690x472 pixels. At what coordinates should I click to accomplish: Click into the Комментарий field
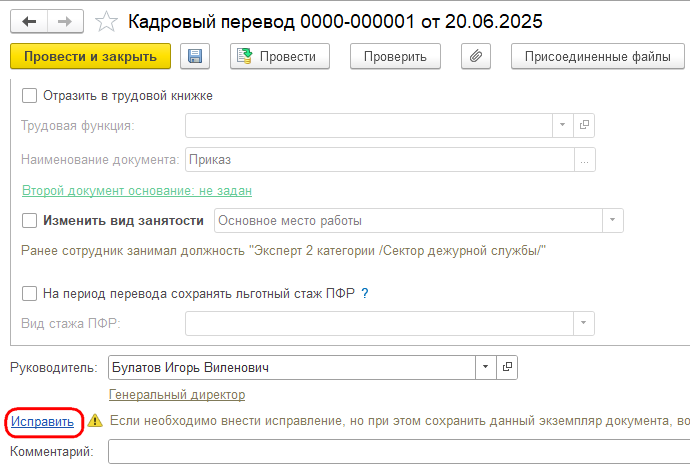pos(399,451)
